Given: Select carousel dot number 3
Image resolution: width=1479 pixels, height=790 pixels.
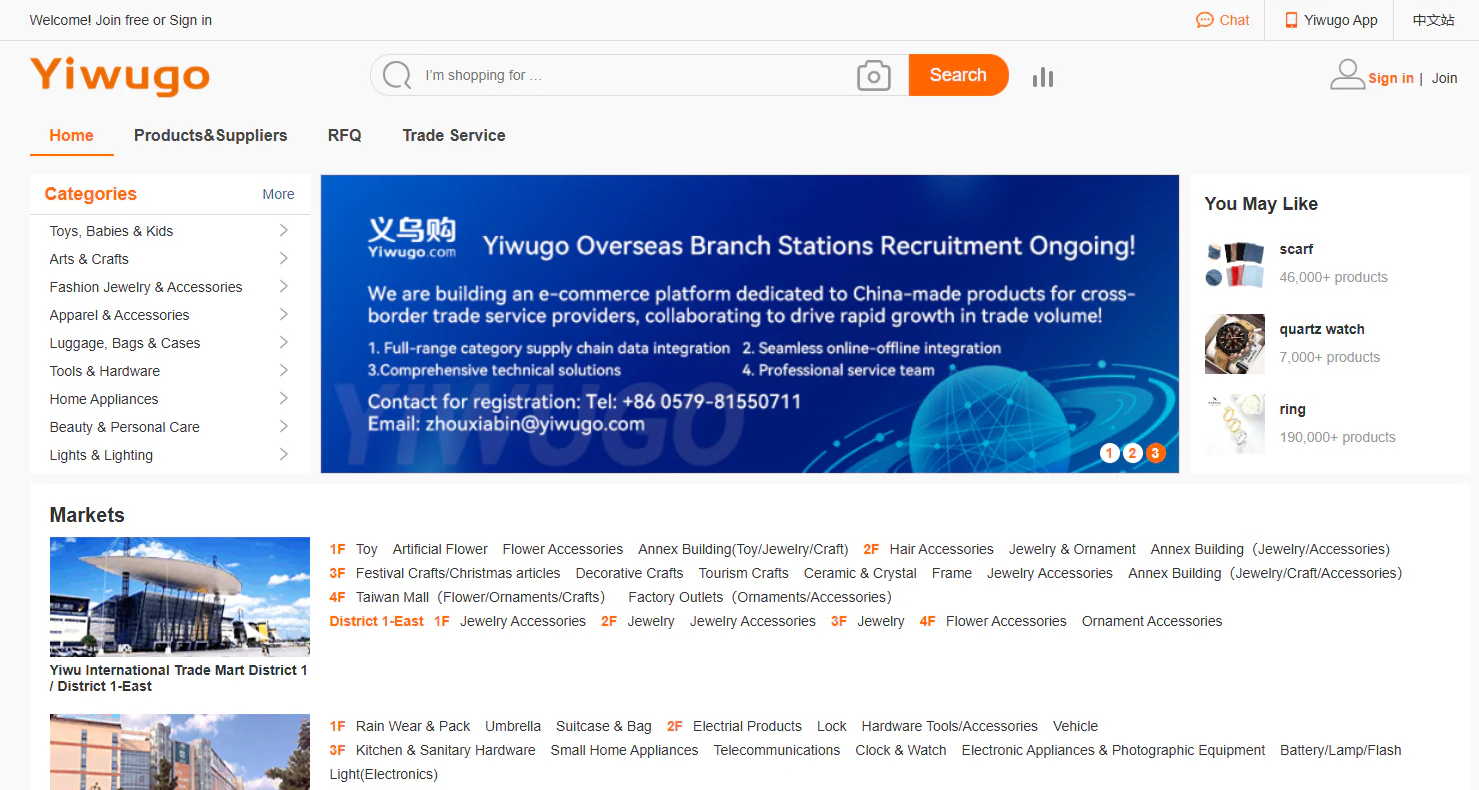Looking at the screenshot, I should tap(1155, 452).
